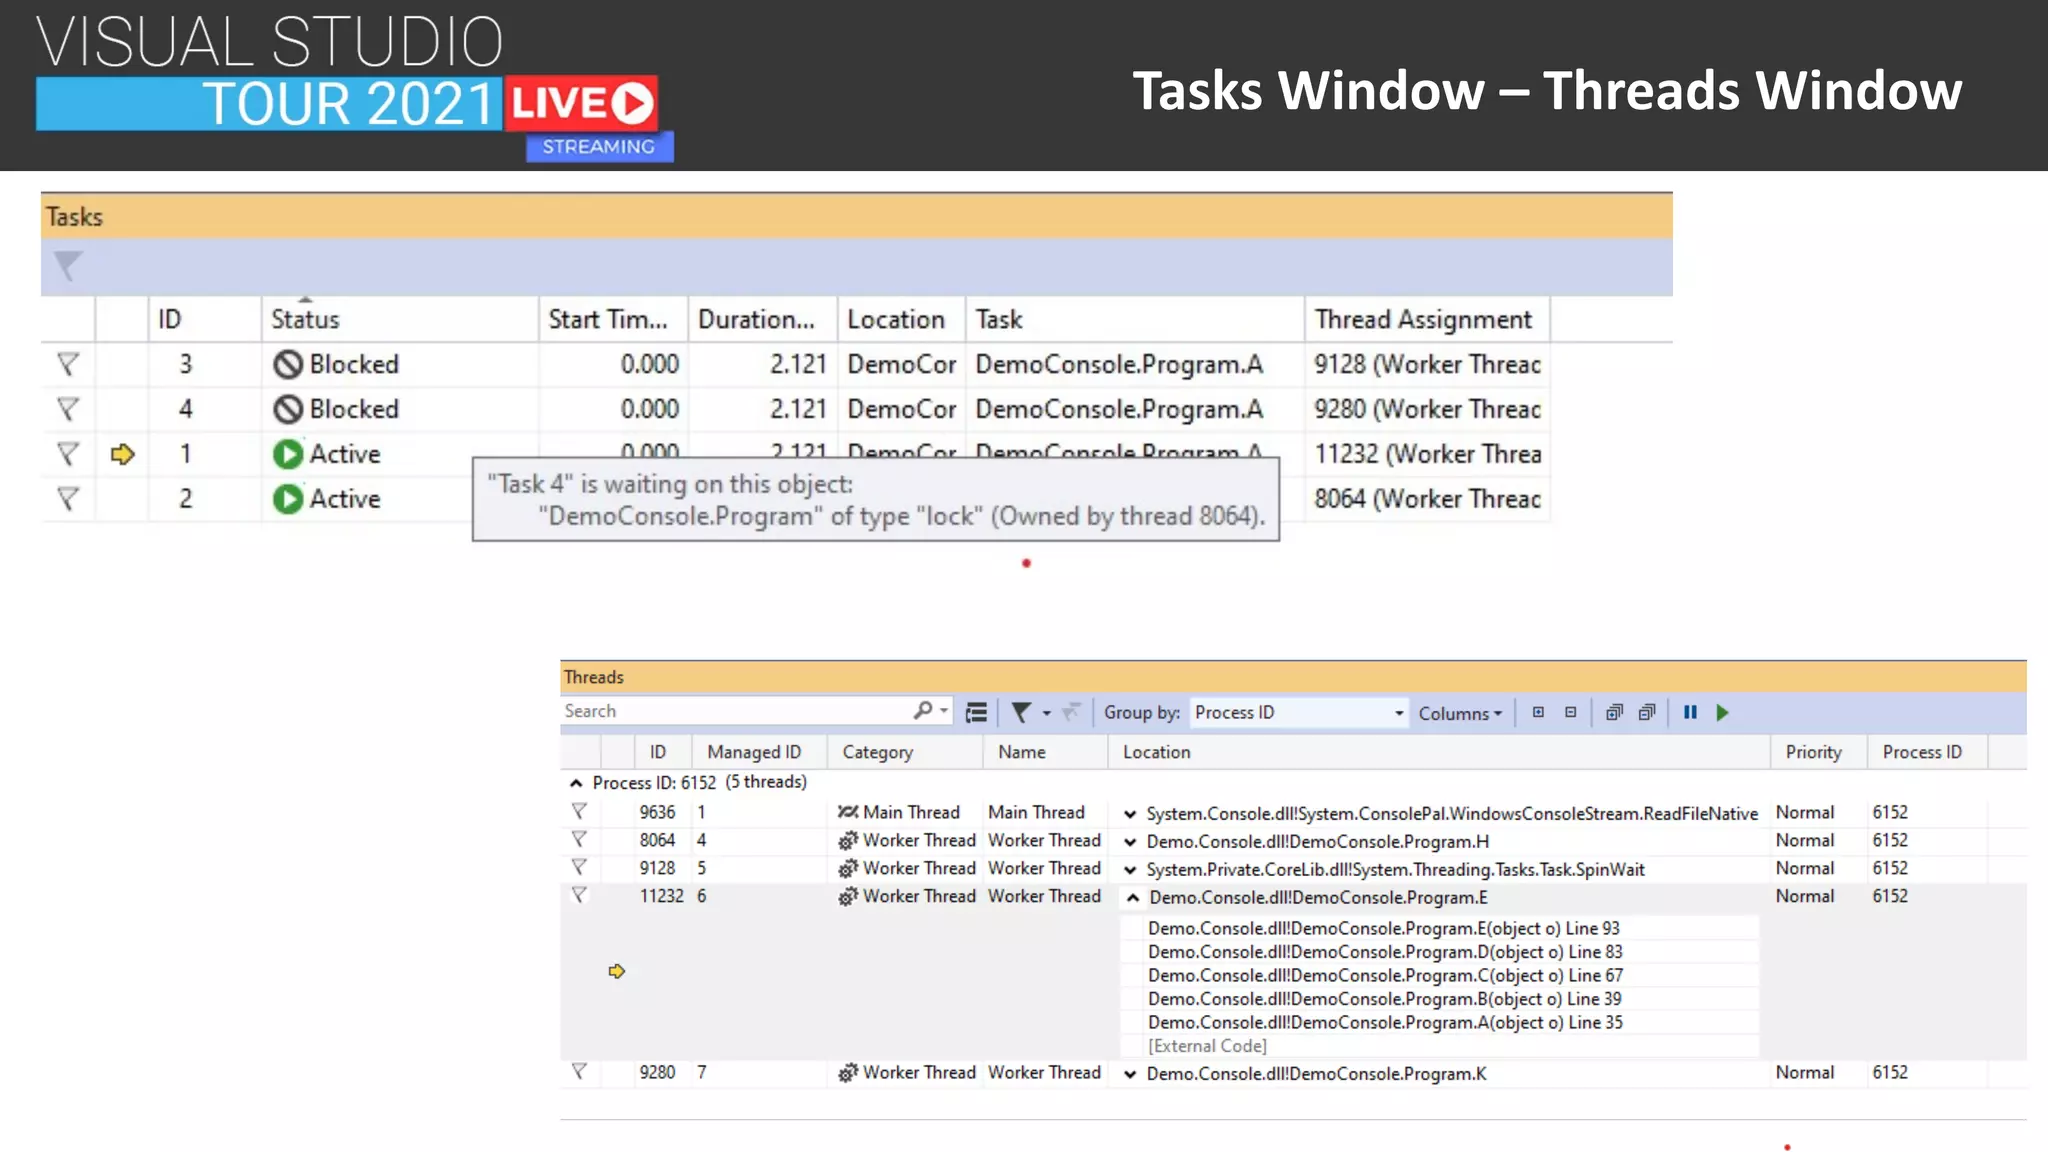Sort Tasks by Duration column
Screen dimensions: 2048x1152
click(762, 319)
